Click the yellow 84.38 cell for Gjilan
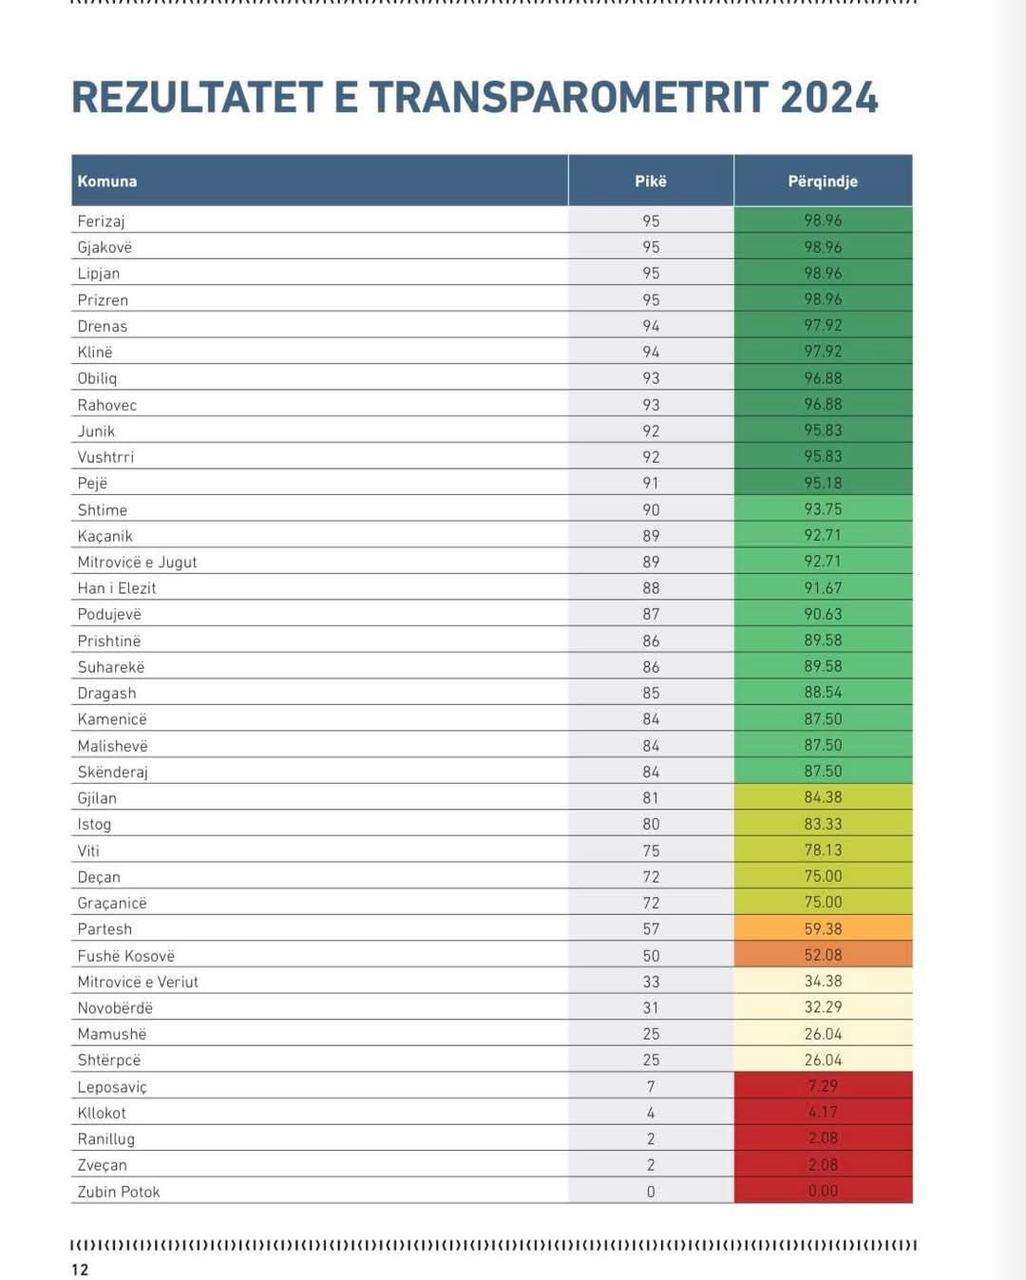This screenshot has height=1280, width=1026. (823, 797)
